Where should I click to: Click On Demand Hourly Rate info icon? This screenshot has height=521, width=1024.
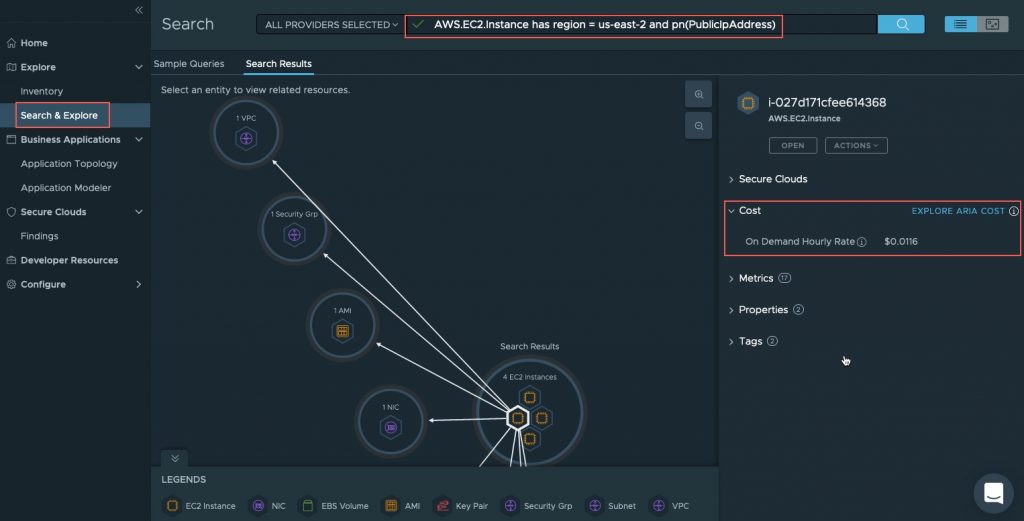tap(862, 242)
